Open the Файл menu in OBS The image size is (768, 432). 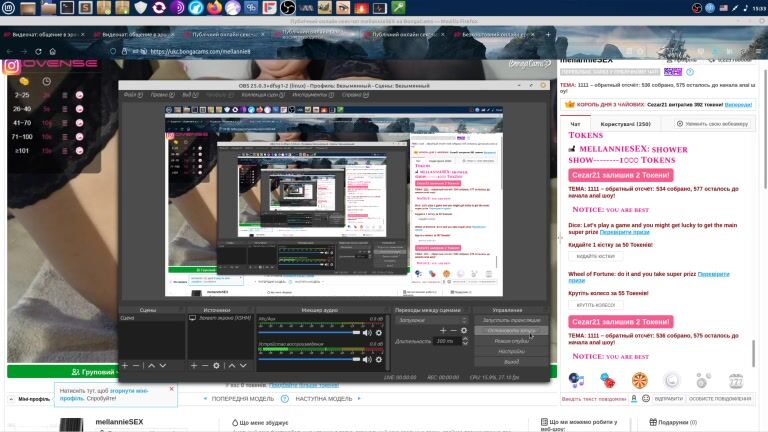pyautogui.click(x=129, y=97)
